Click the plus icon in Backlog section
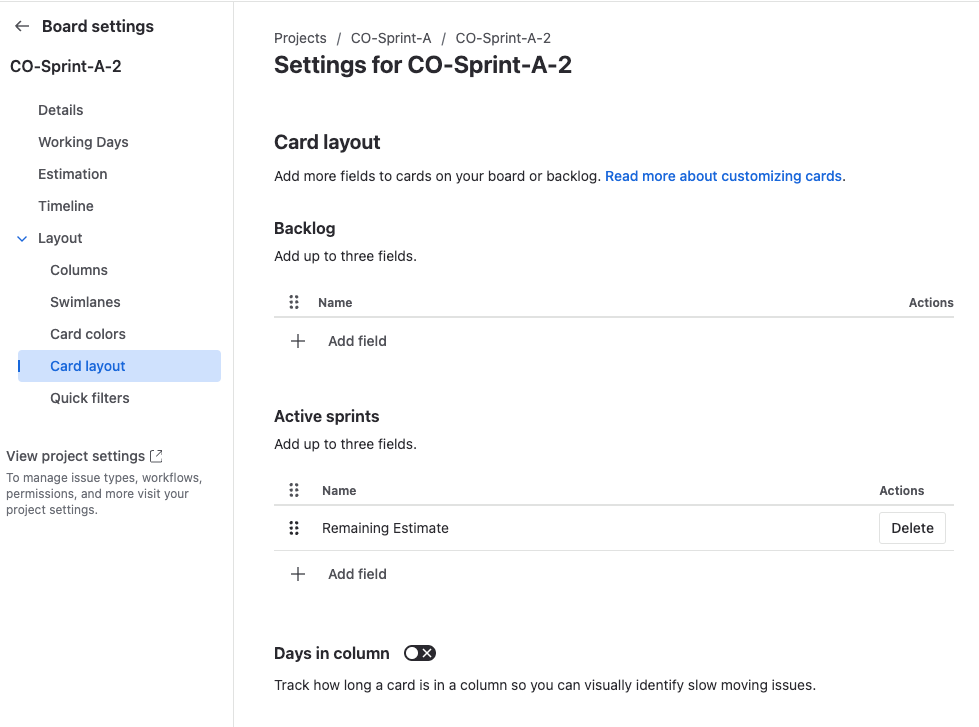 click(297, 341)
